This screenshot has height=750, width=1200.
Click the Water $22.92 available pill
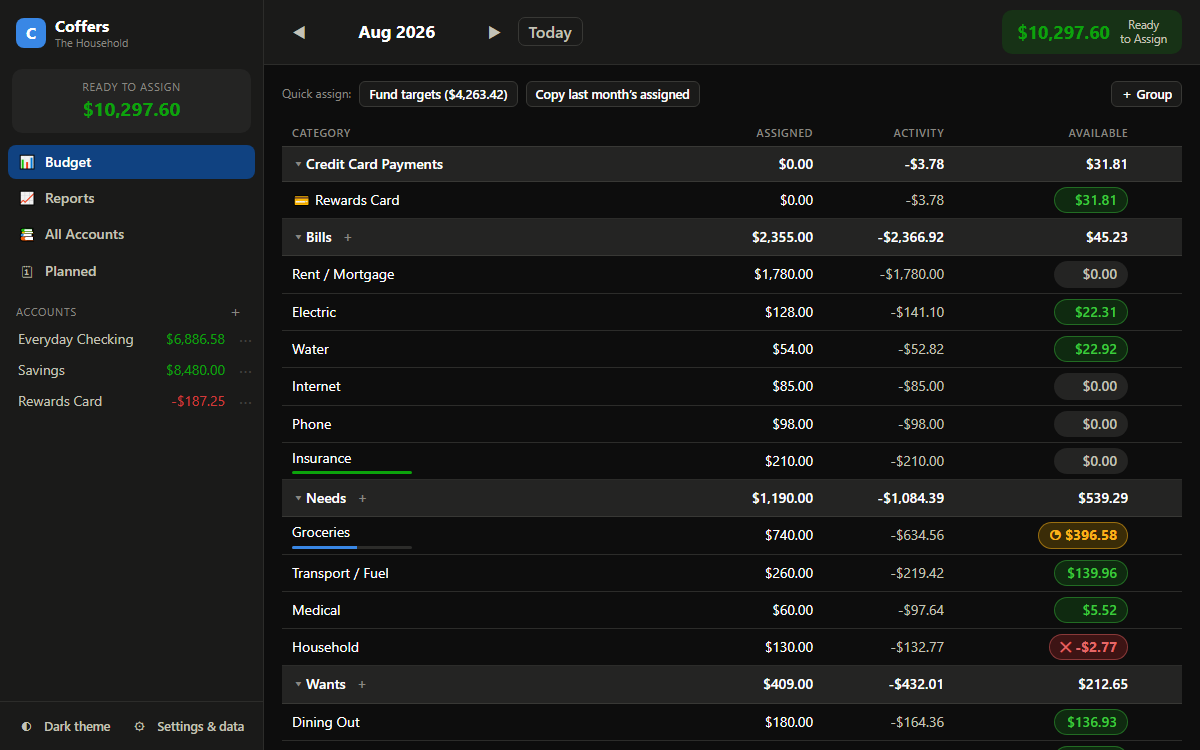pos(1091,349)
